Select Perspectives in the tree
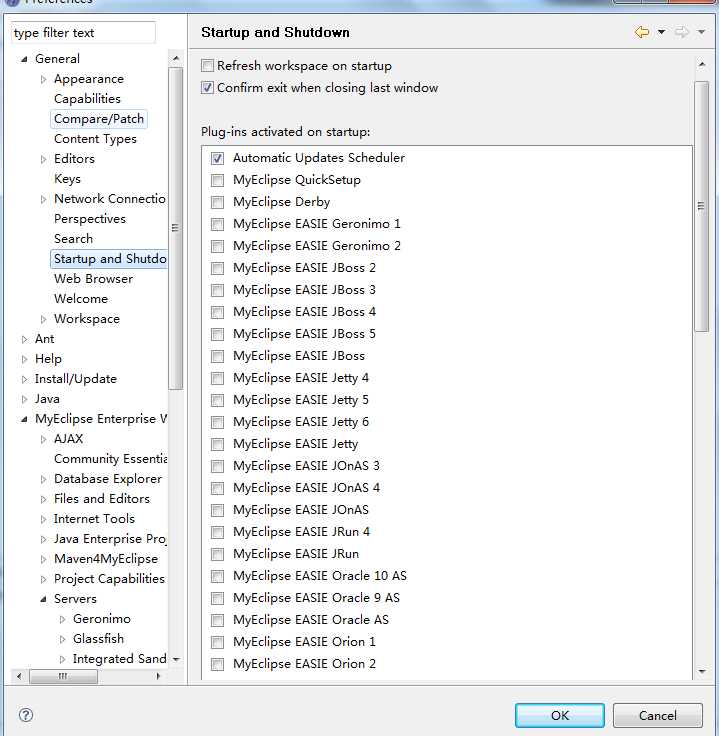719x736 pixels. coord(90,219)
